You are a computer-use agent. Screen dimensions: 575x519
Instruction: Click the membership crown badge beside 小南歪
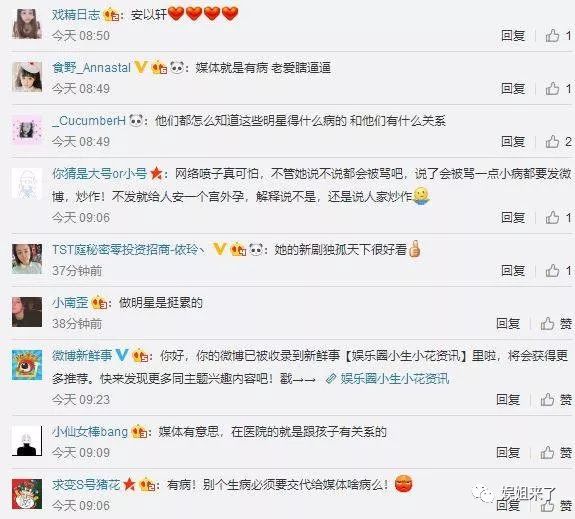click(x=99, y=303)
